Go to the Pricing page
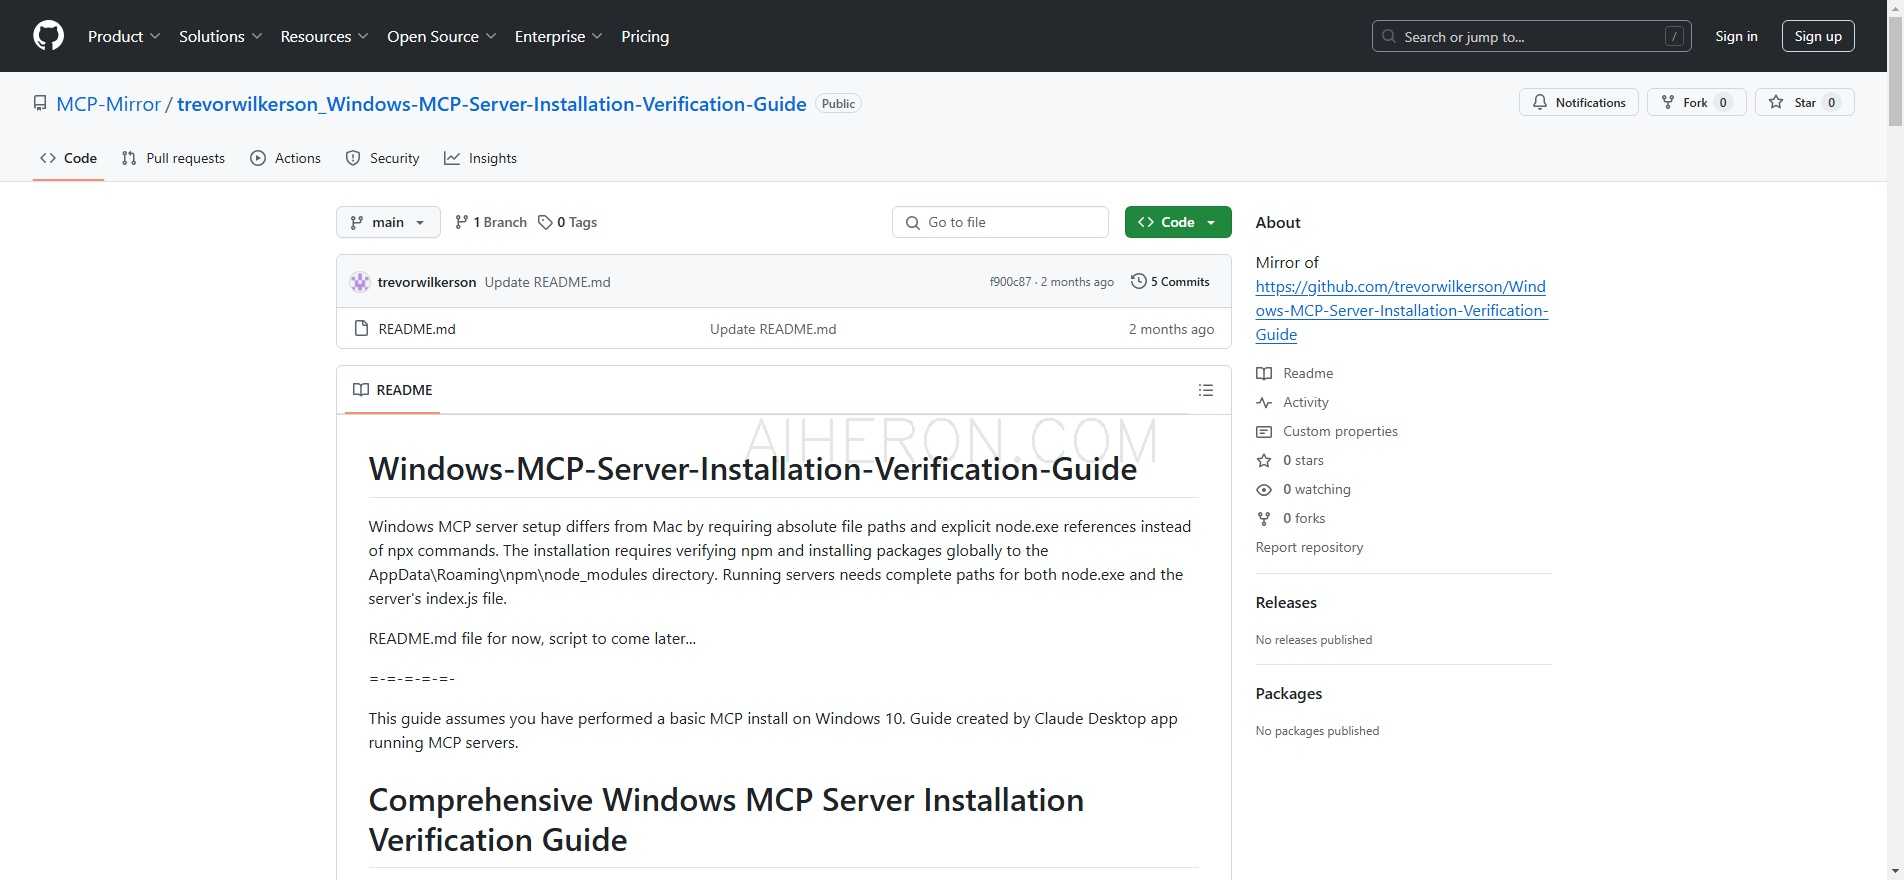Screen dimensions: 1904x880 tap(645, 36)
